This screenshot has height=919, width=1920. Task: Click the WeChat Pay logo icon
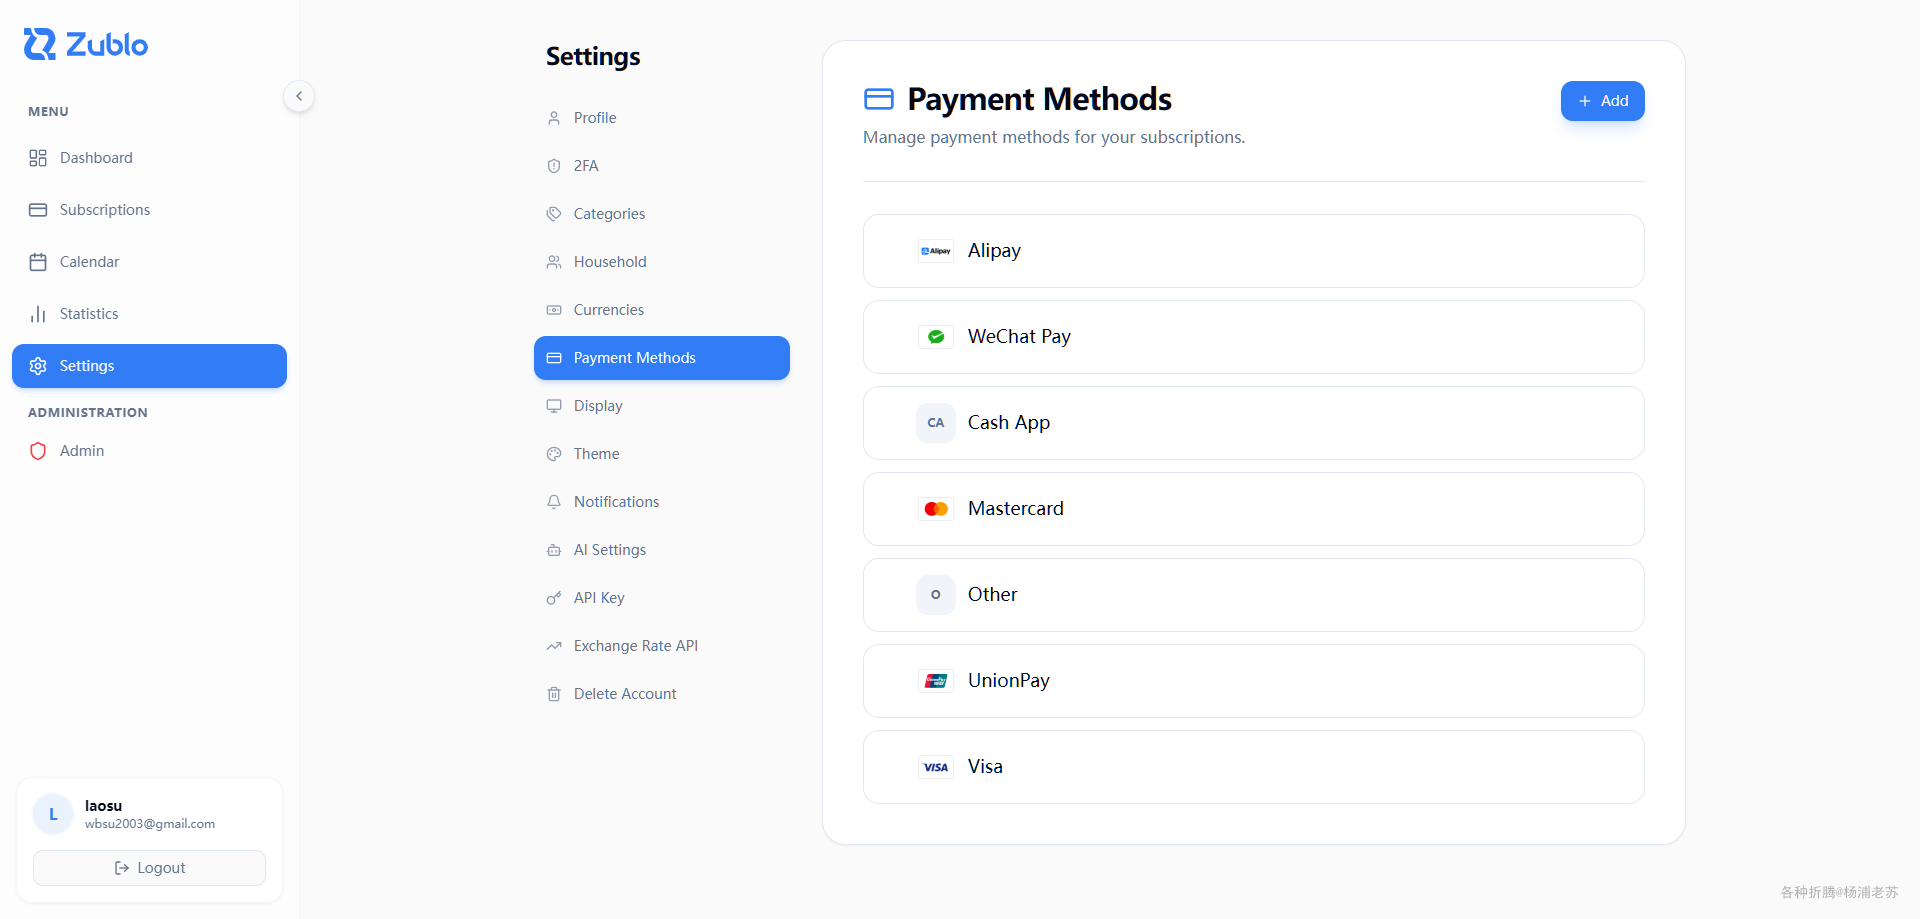[x=936, y=337]
